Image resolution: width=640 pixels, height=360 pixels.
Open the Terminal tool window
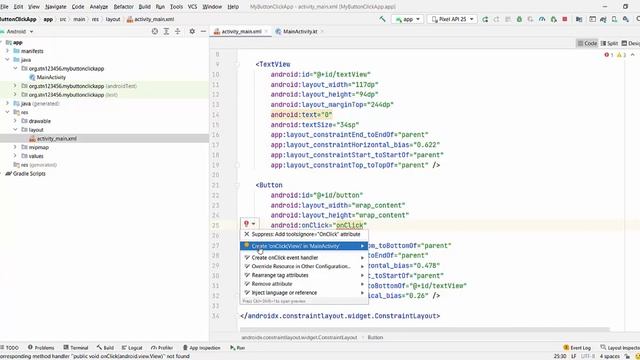76,348
